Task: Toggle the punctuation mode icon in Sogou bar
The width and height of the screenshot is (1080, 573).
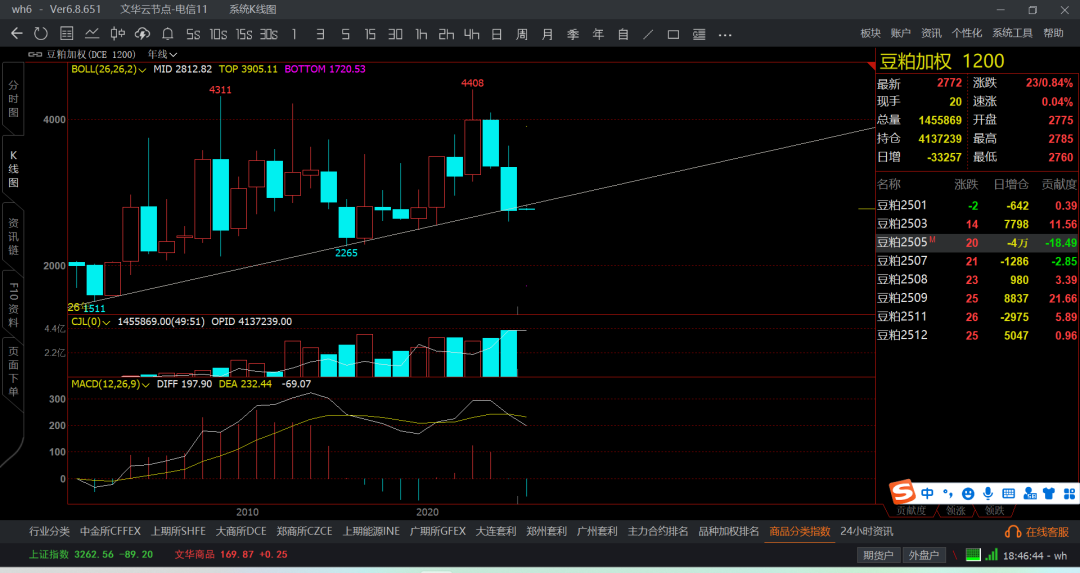Action: 948,493
